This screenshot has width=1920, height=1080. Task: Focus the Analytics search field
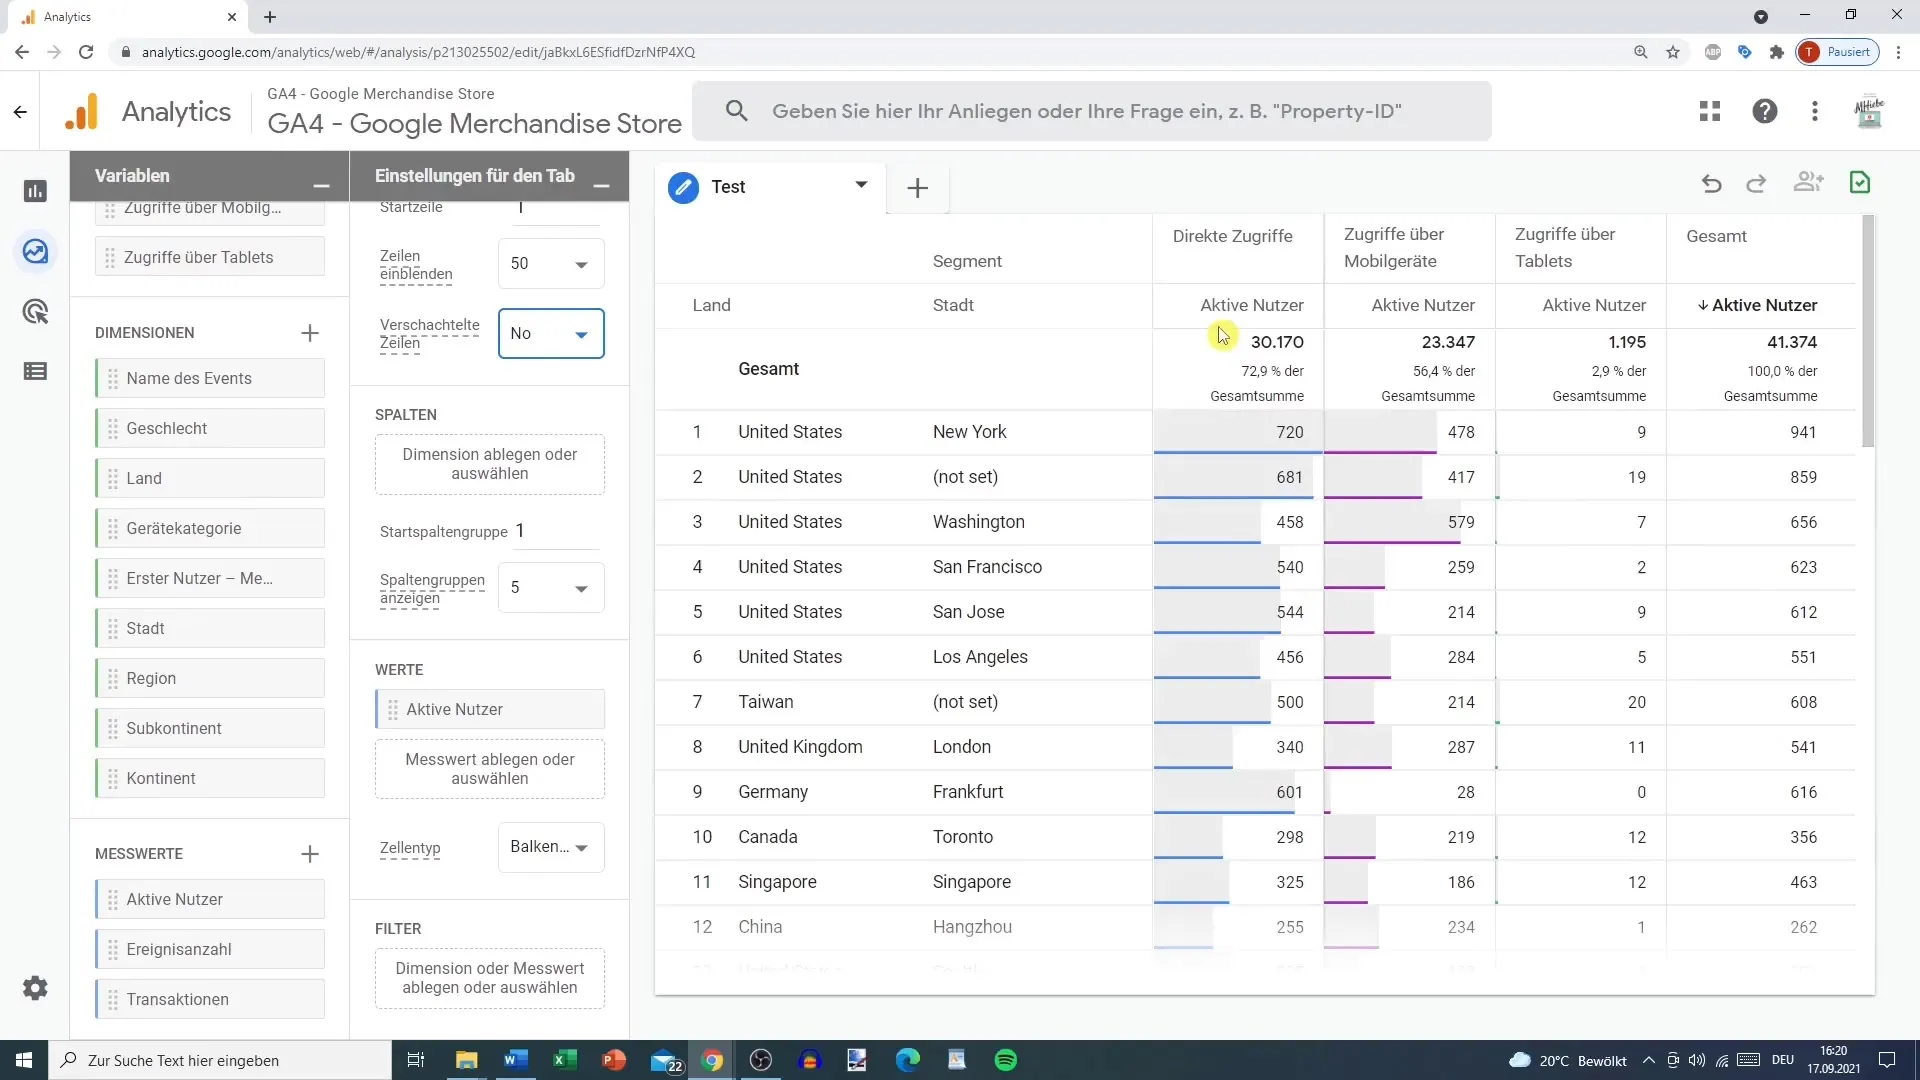pos(1092,111)
